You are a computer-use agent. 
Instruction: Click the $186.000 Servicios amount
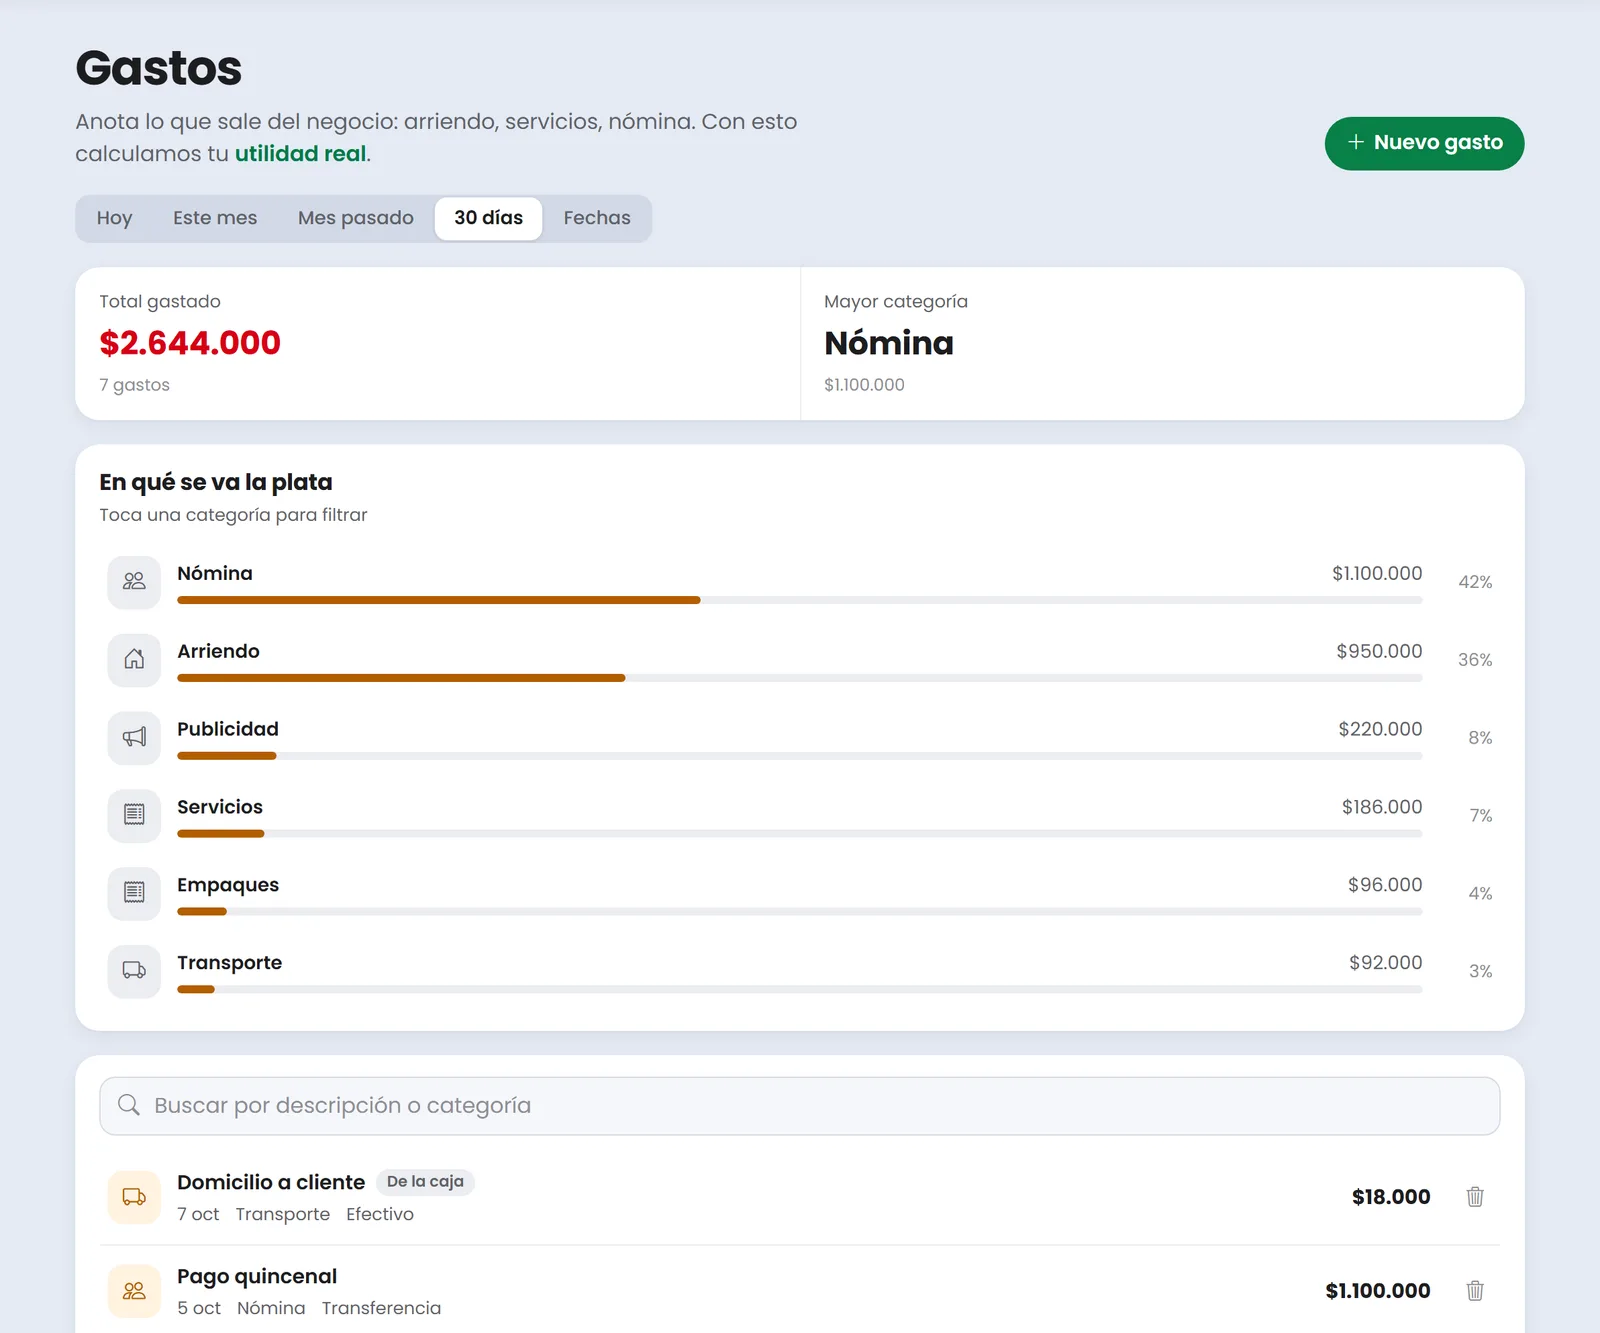pos(1382,807)
